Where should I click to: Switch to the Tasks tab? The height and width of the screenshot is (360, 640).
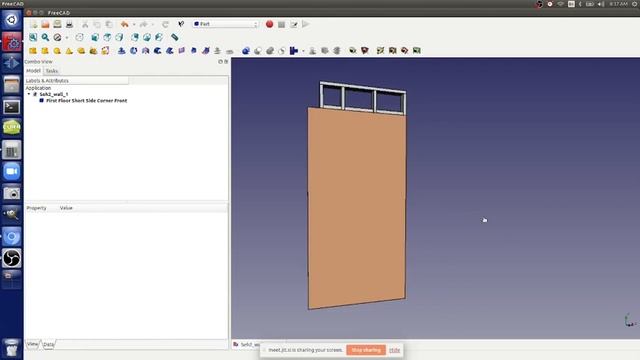click(52, 71)
